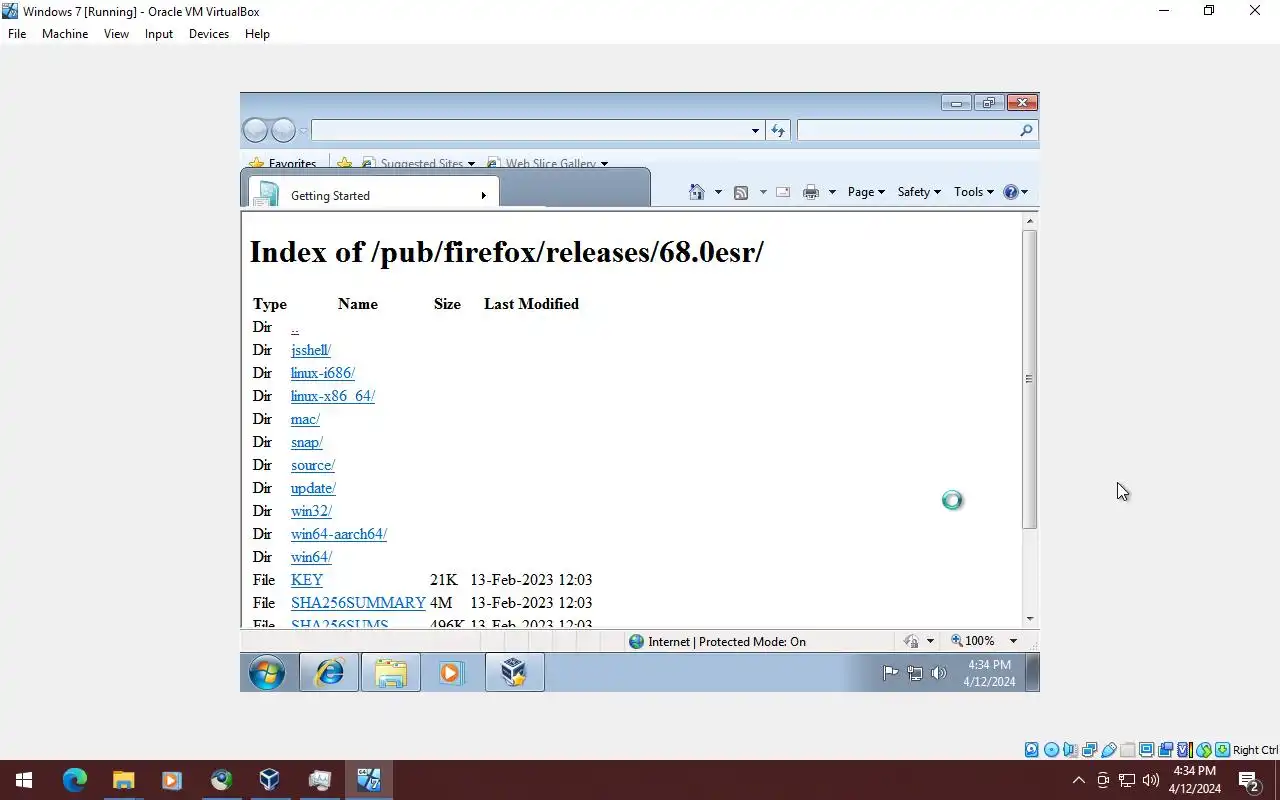Open the linux-x86_64/ directory link
The height and width of the screenshot is (800, 1280).
pyautogui.click(x=333, y=396)
